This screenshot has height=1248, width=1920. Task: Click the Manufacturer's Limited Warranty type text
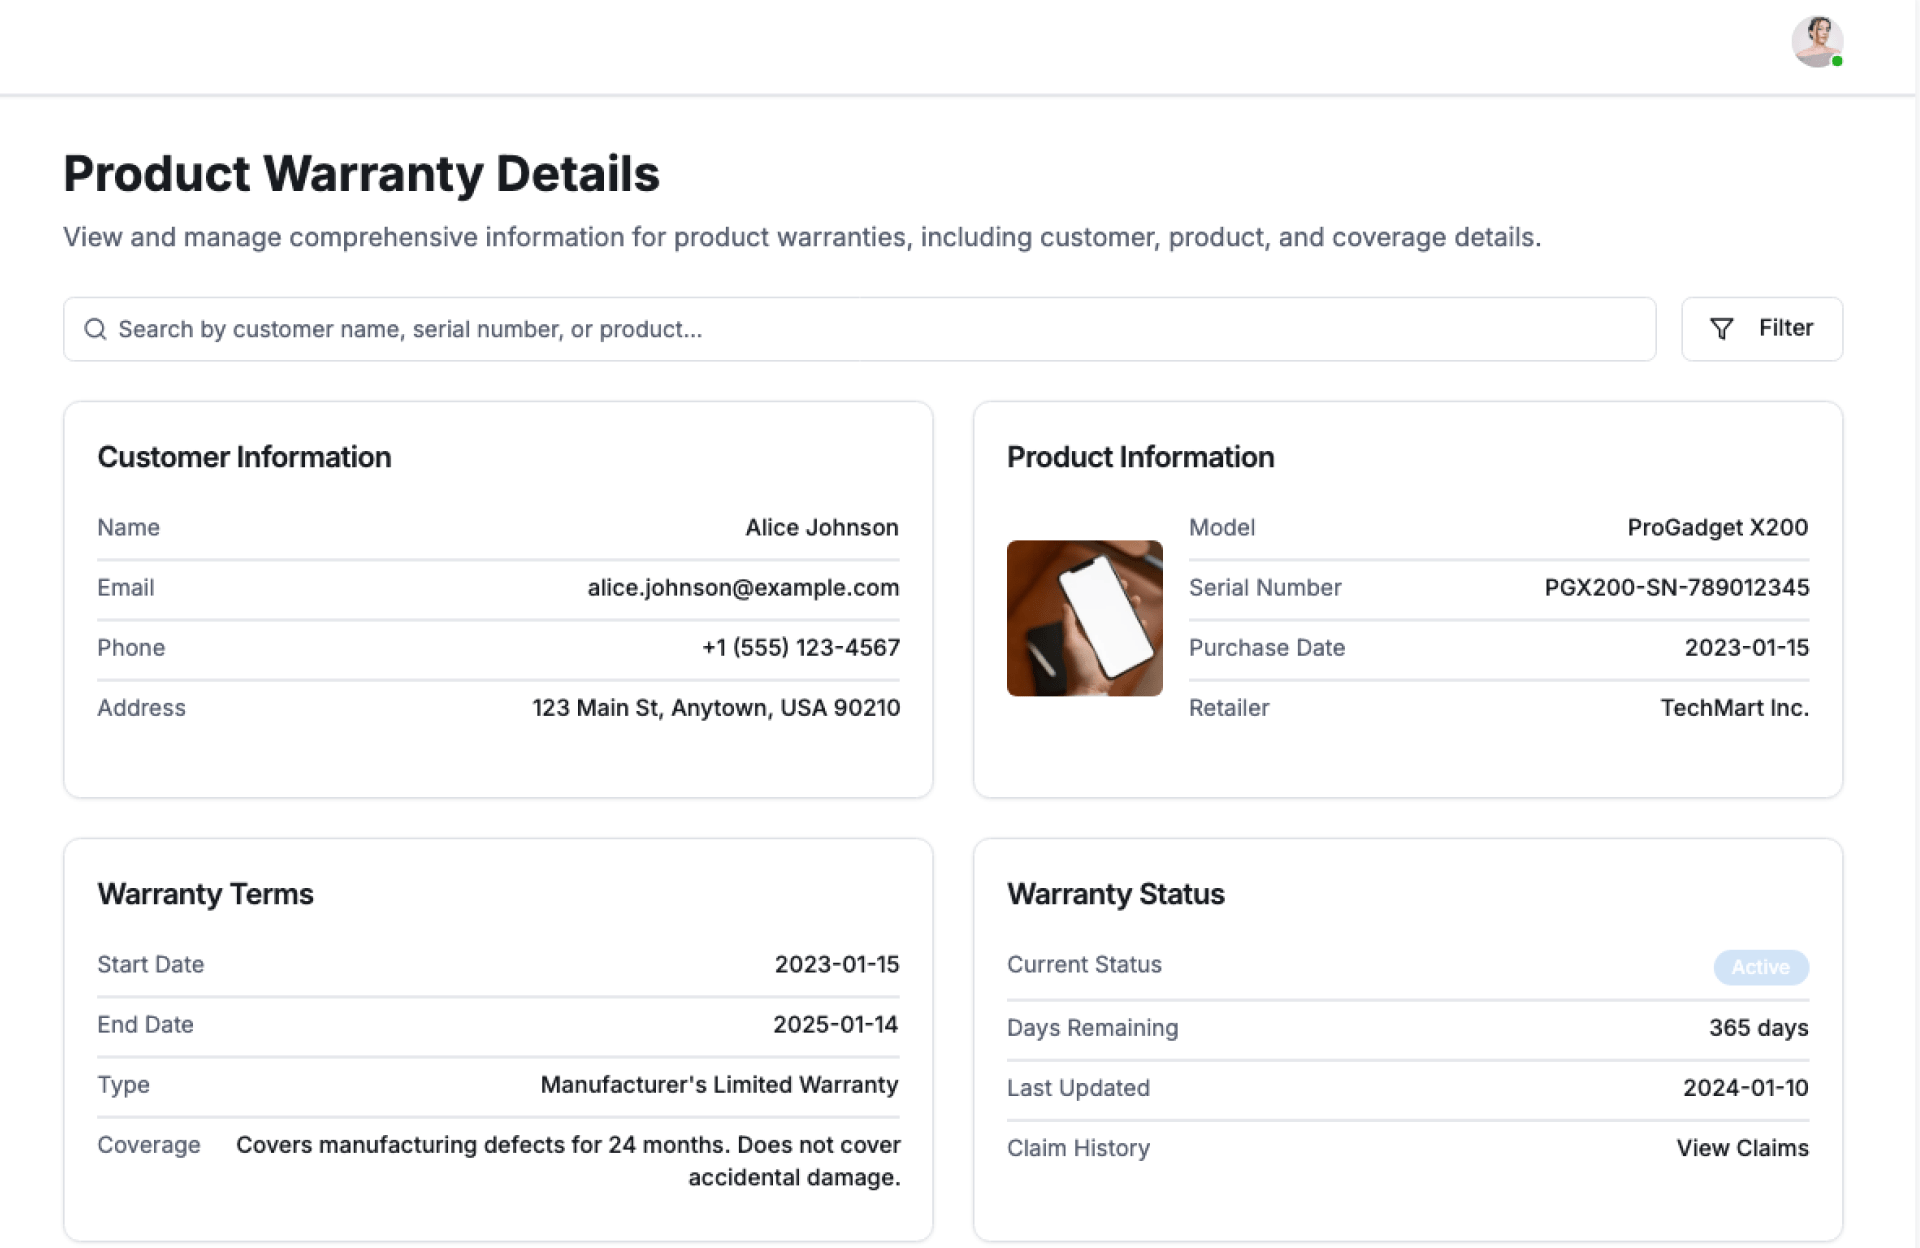point(719,1085)
